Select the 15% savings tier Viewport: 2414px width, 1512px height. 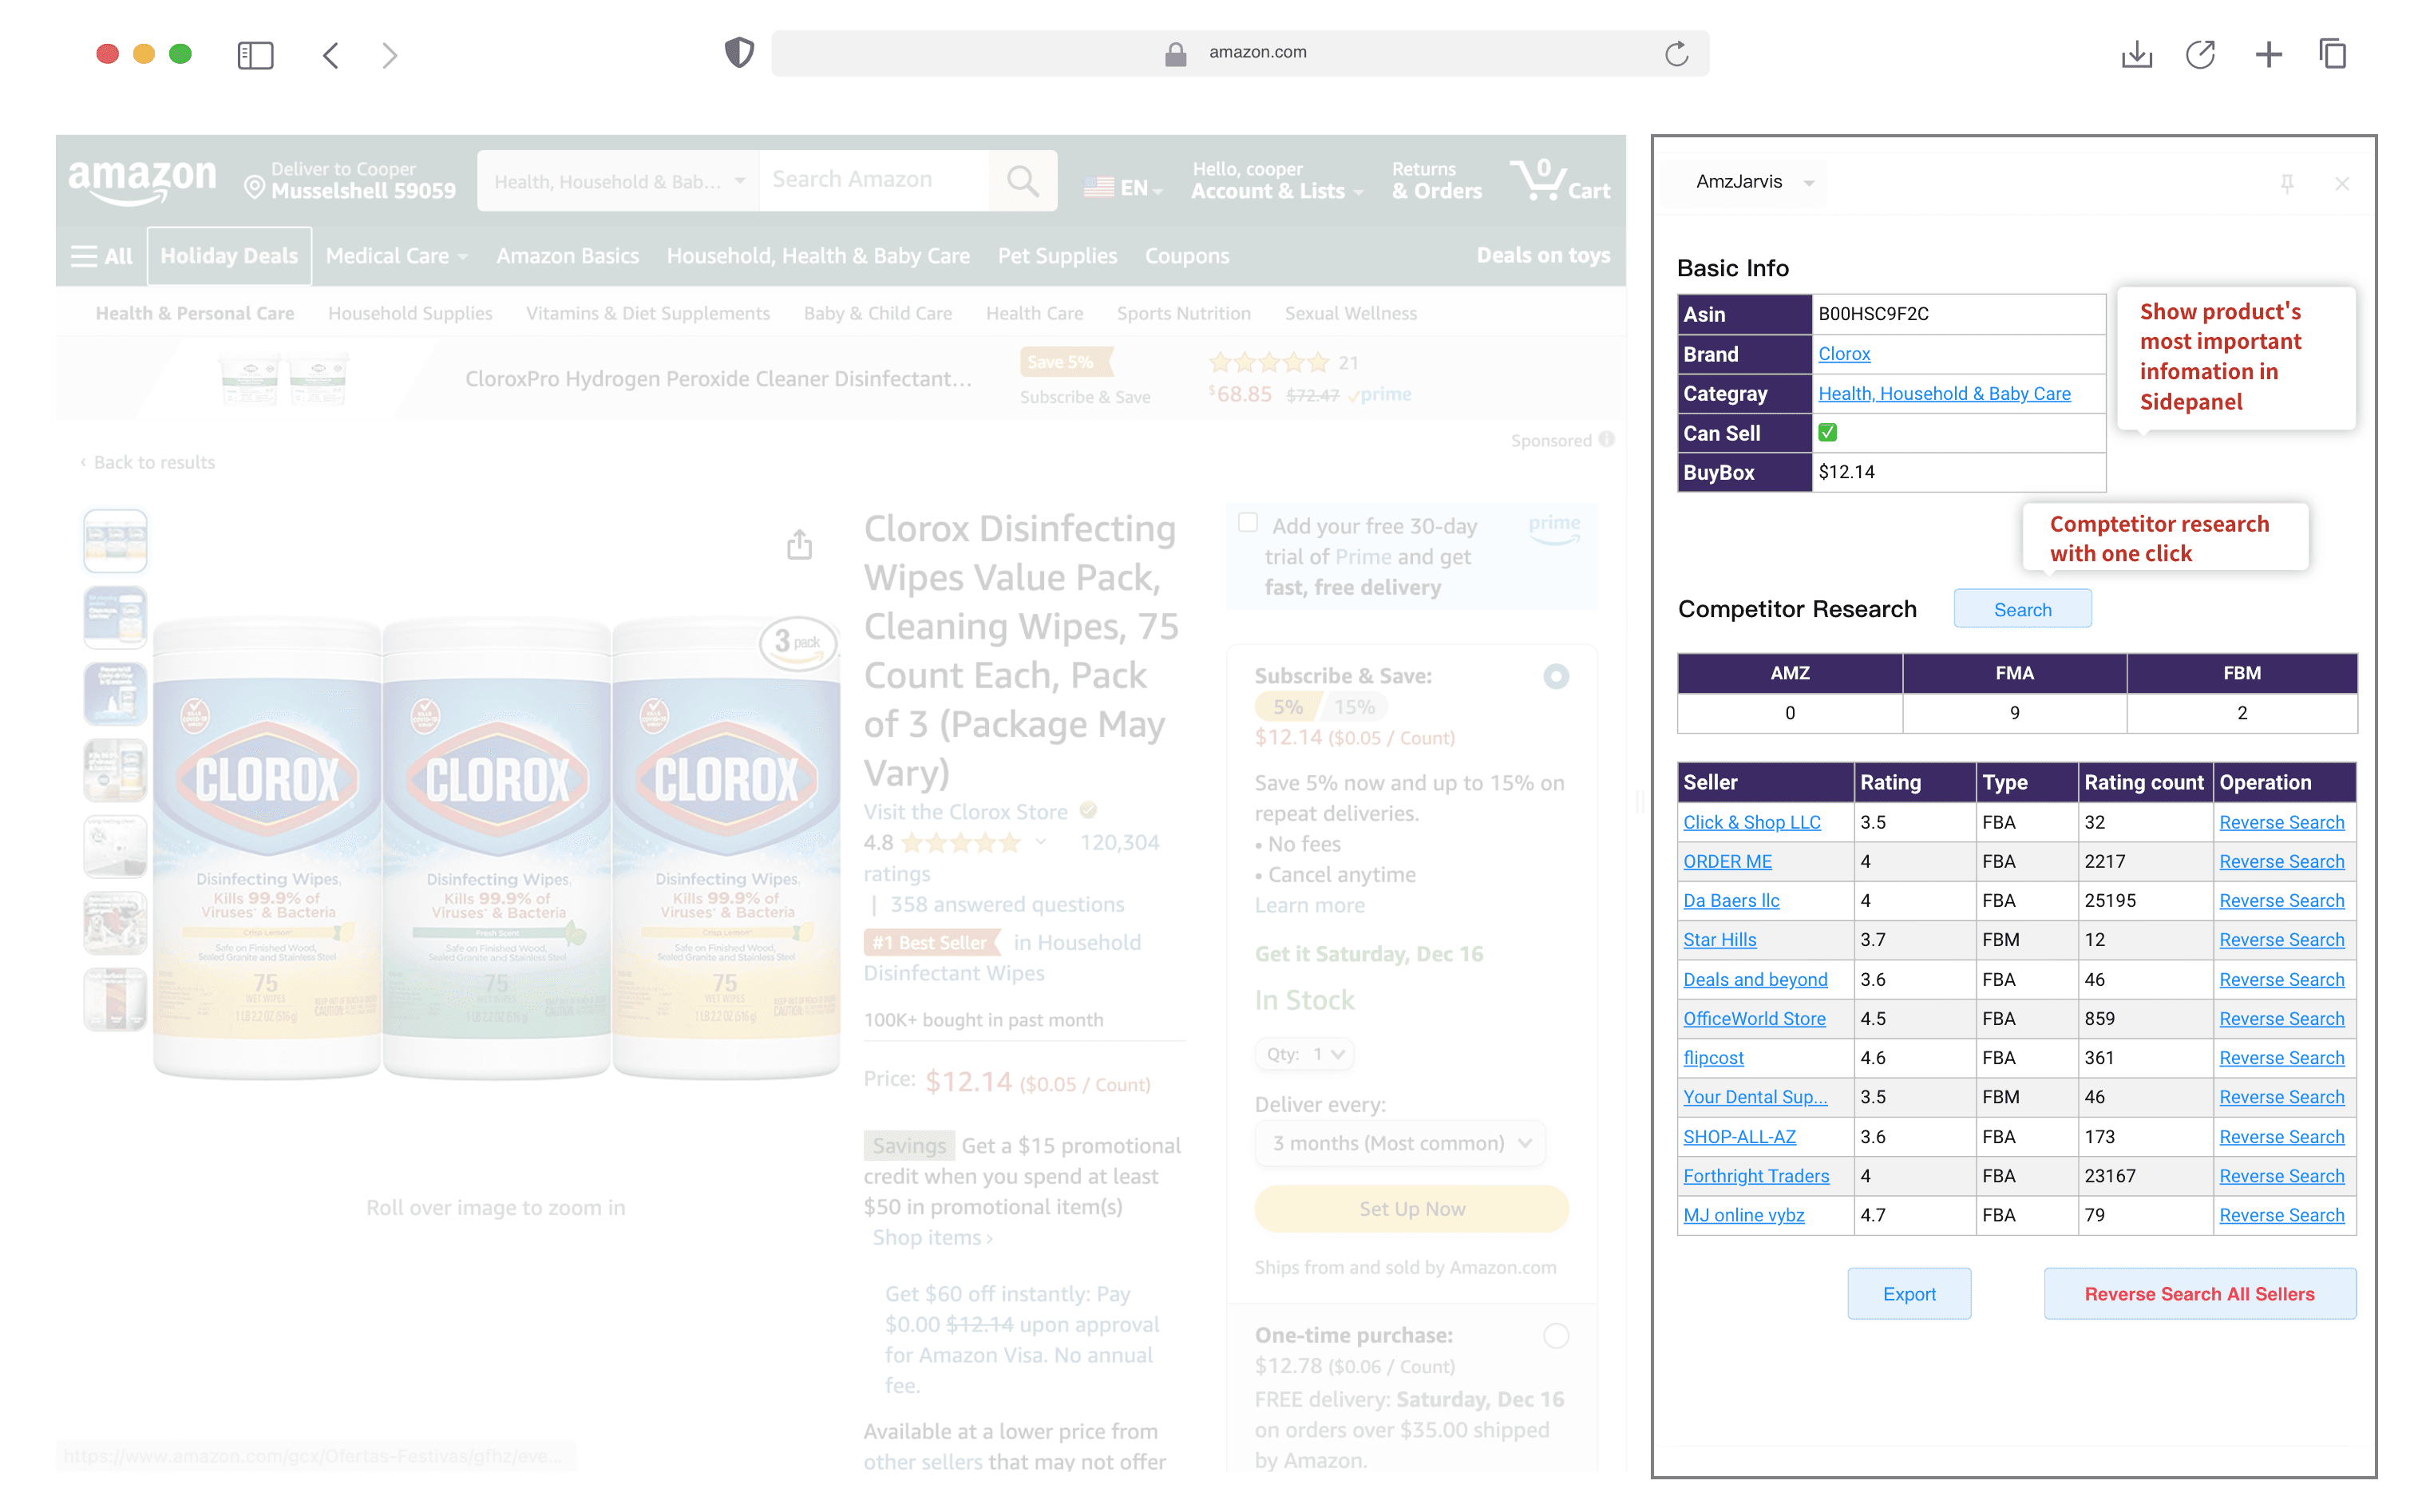(1353, 707)
